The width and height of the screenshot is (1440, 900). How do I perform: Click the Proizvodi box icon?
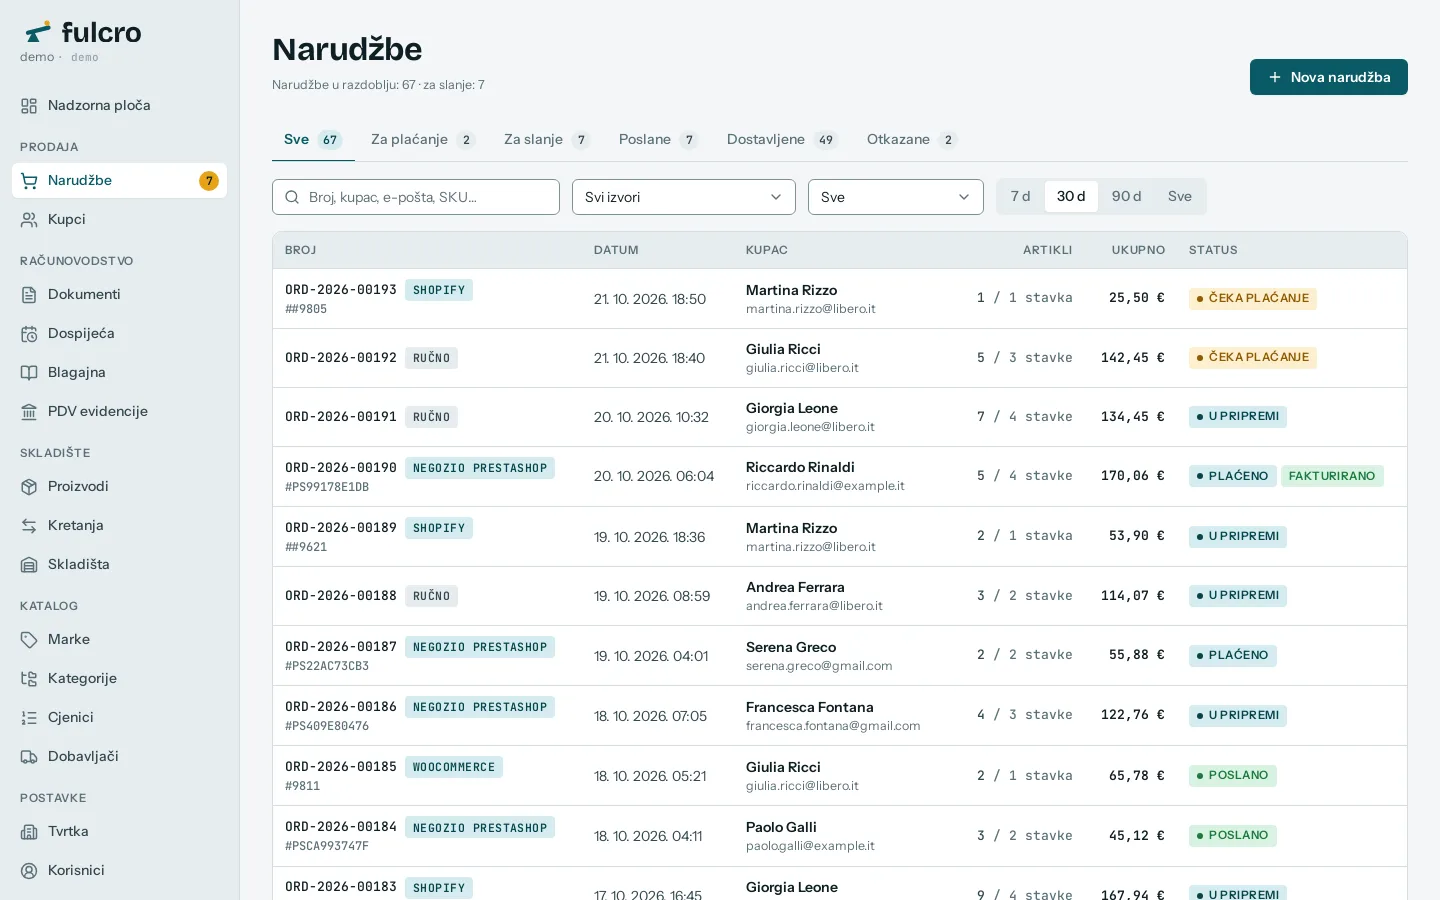(x=29, y=487)
